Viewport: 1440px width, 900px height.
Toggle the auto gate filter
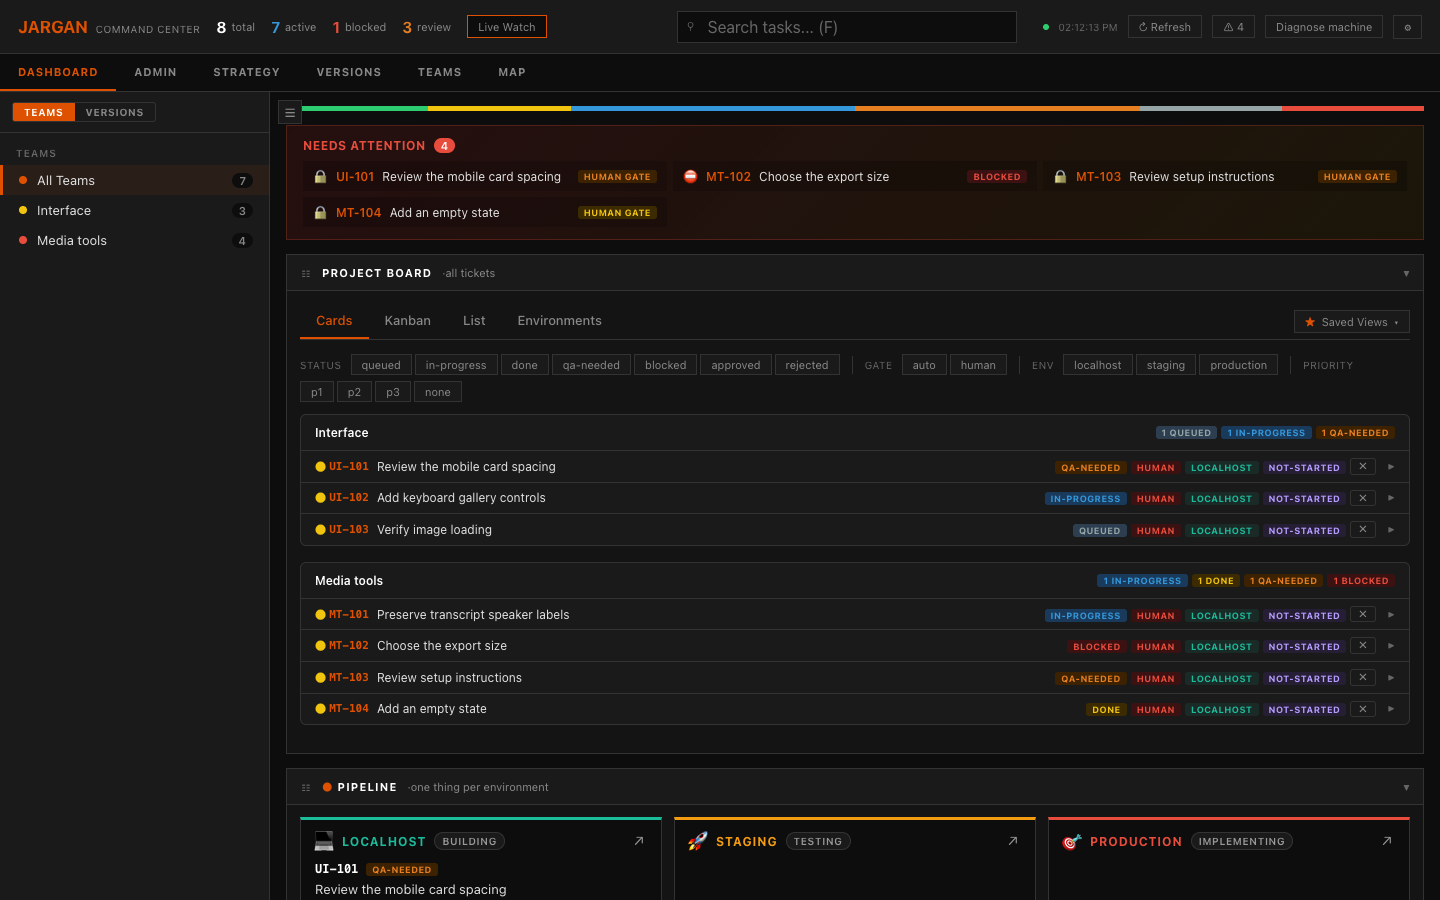(x=924, y=365)
